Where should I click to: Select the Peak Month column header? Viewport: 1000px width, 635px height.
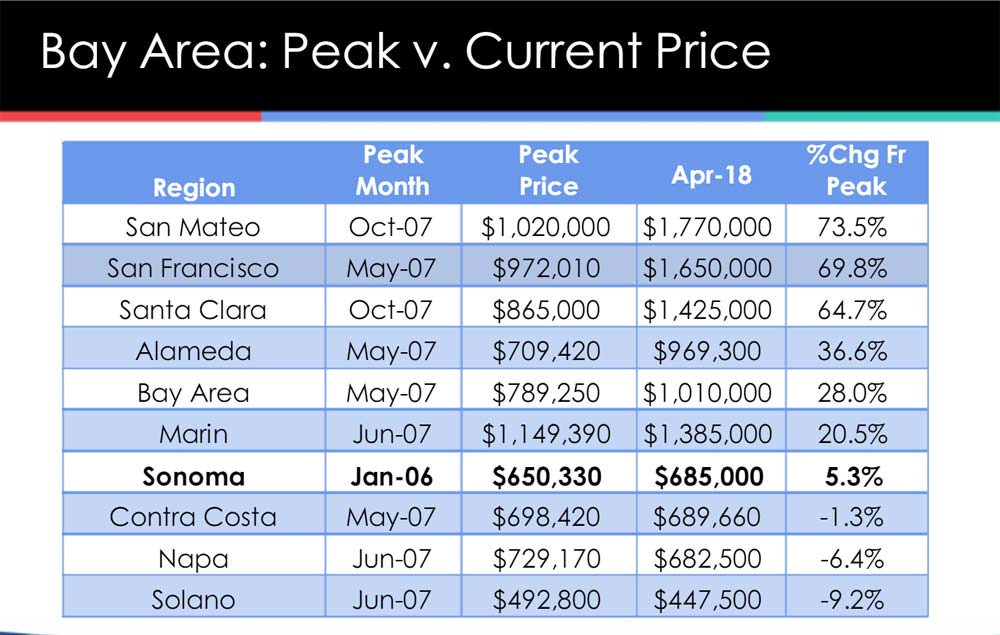point(393,171)
